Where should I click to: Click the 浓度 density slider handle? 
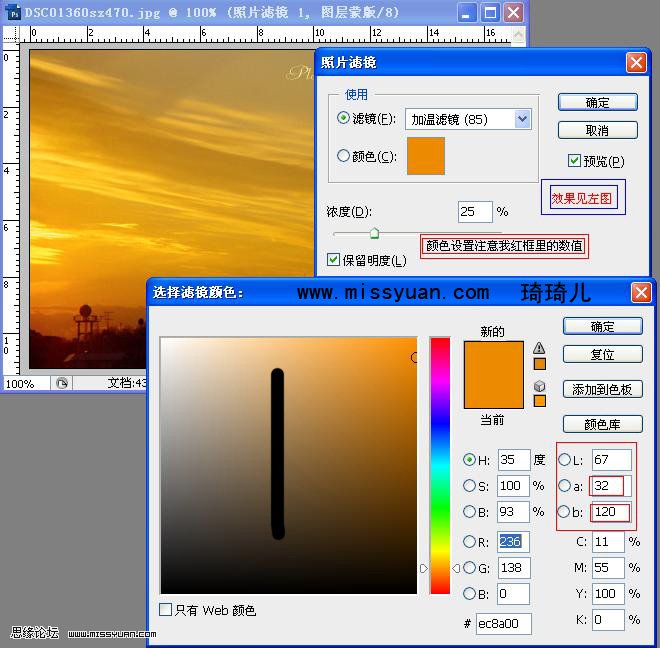pos(374,233)
